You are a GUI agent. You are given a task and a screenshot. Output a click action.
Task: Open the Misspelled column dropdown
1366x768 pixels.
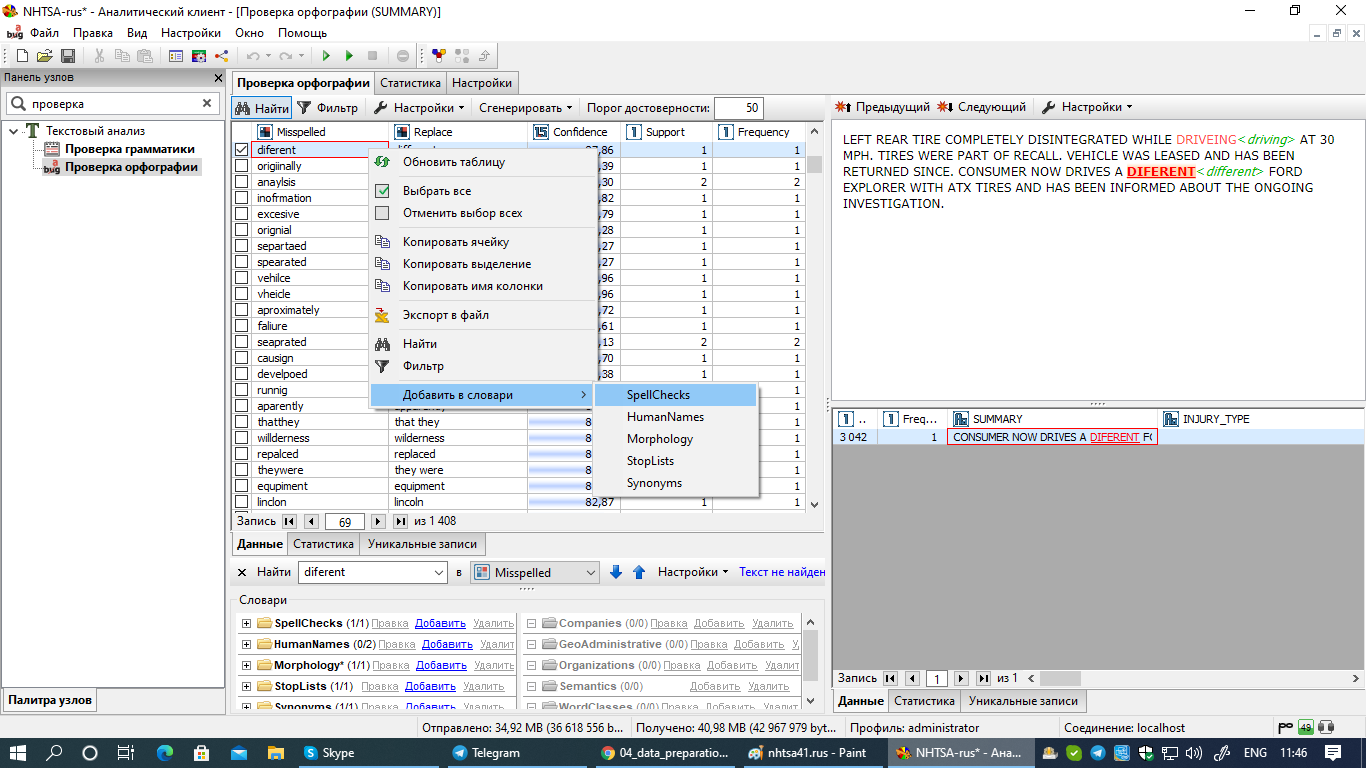click(590, 572)
